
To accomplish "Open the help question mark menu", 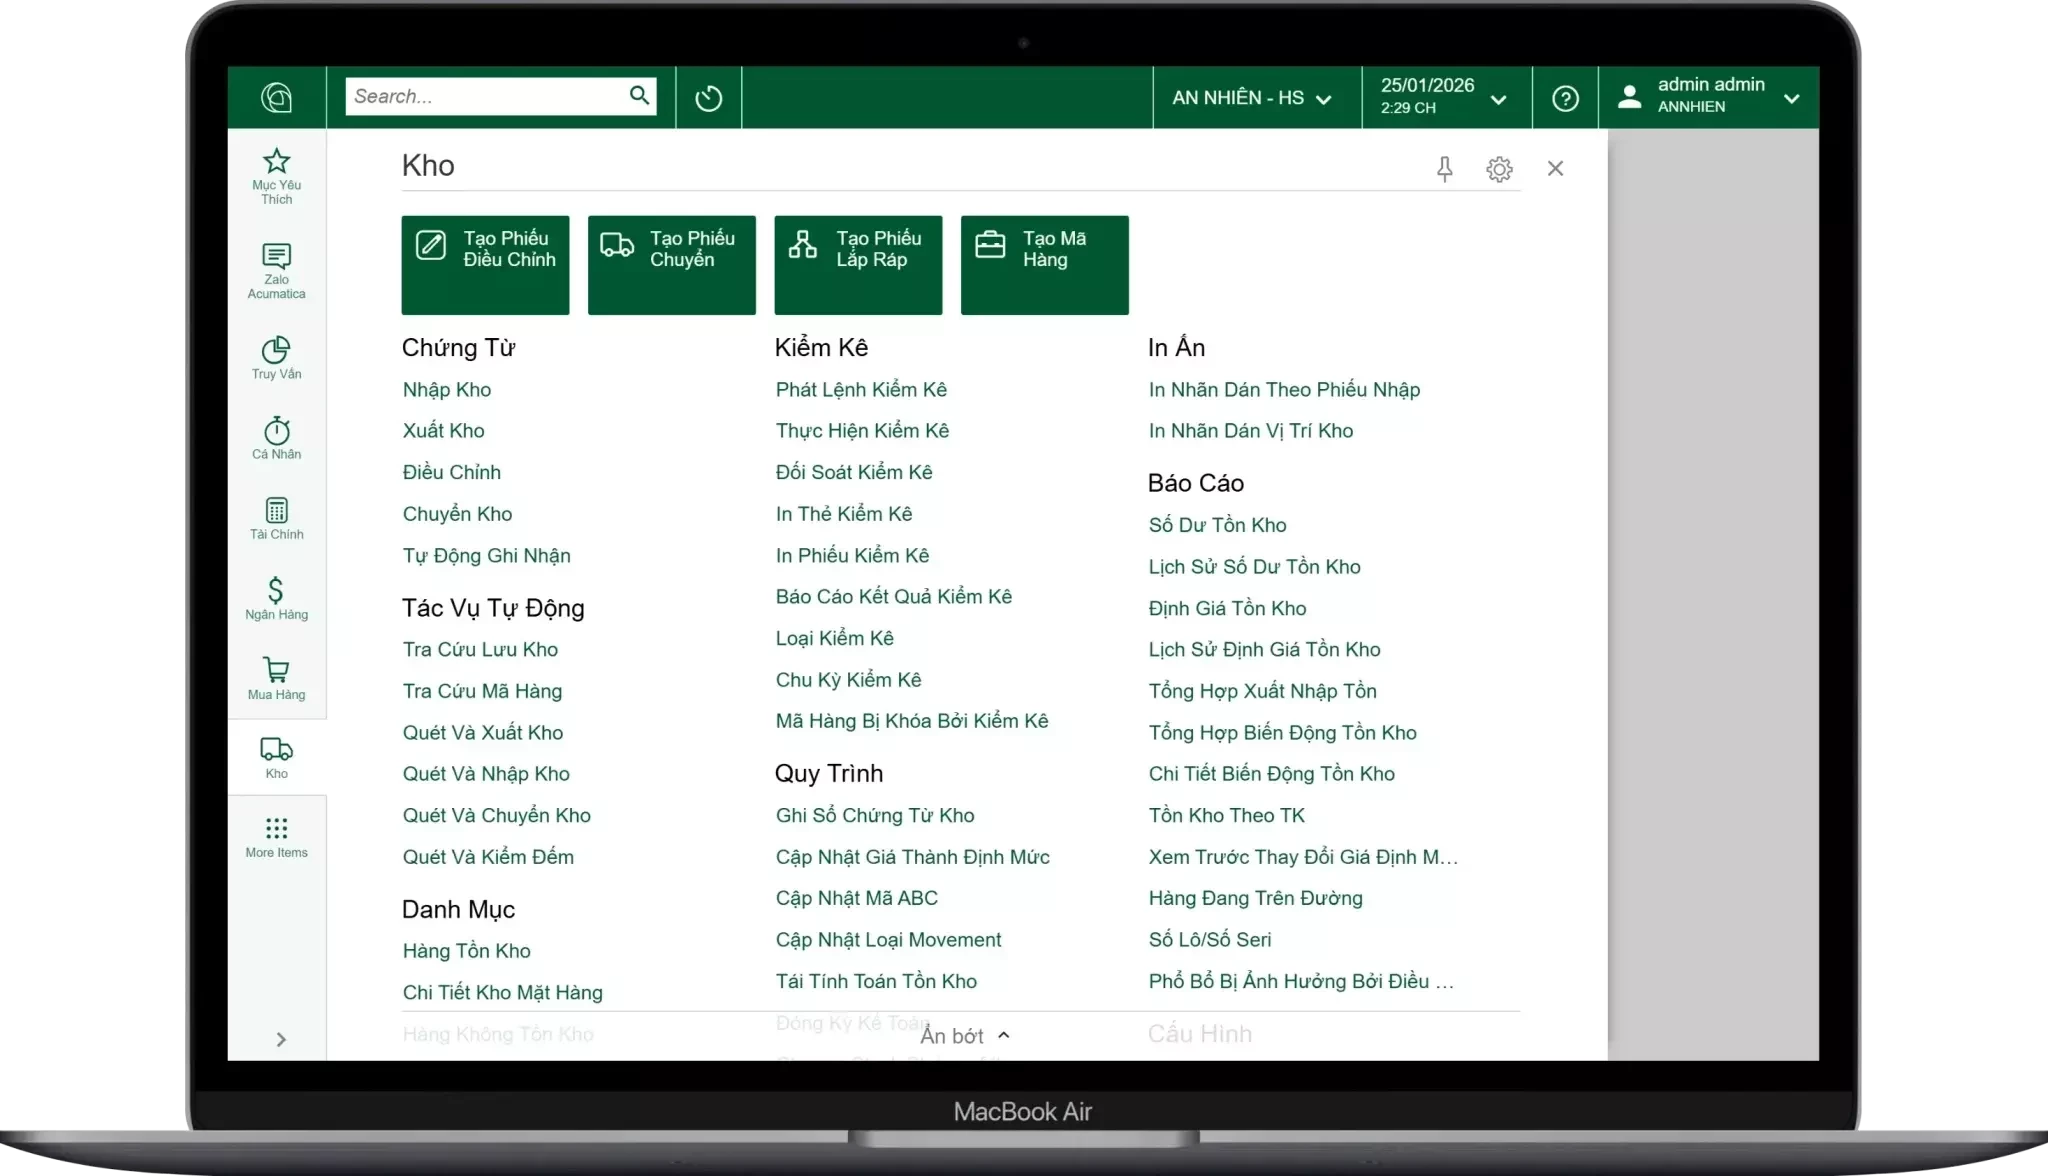I will point(1565,98).
